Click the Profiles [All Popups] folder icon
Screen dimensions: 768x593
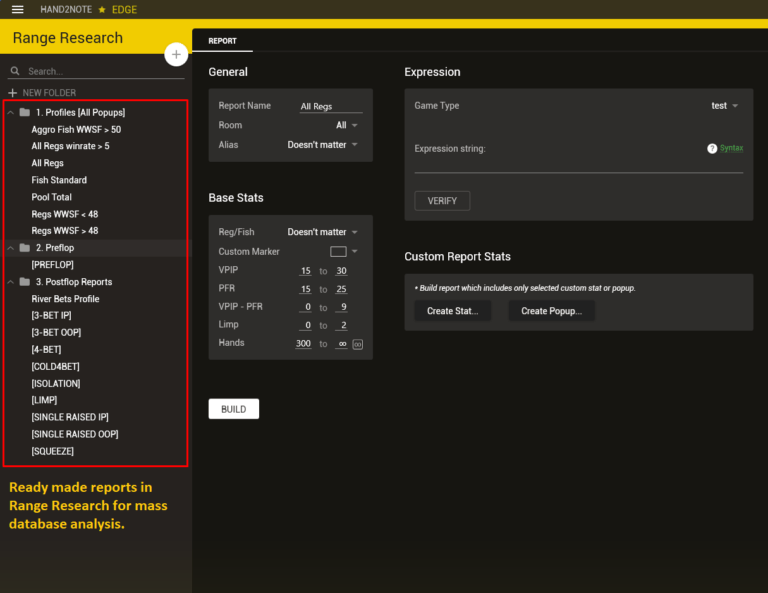tap(25, 113)
